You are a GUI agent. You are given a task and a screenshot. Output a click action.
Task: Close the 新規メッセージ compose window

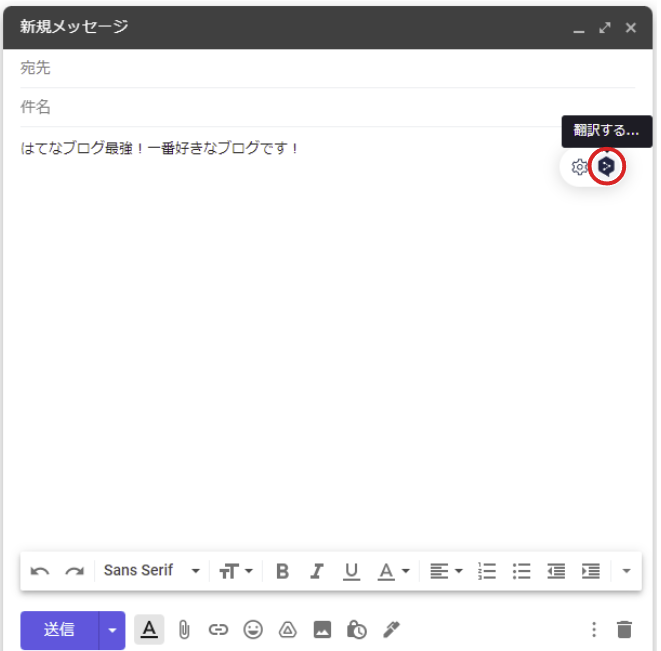631,28
